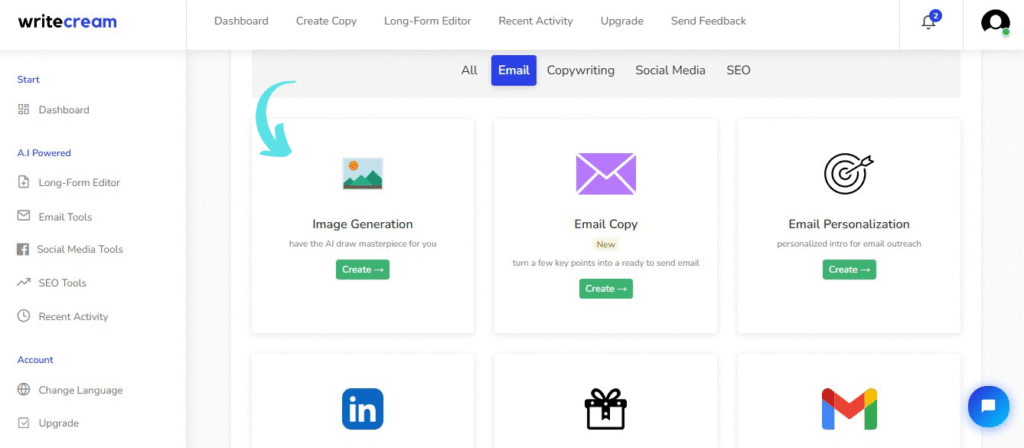Image resolution: width=1024 pixels, height=448 pixels.
Task: Click the gift box icon
Action: 605,409
